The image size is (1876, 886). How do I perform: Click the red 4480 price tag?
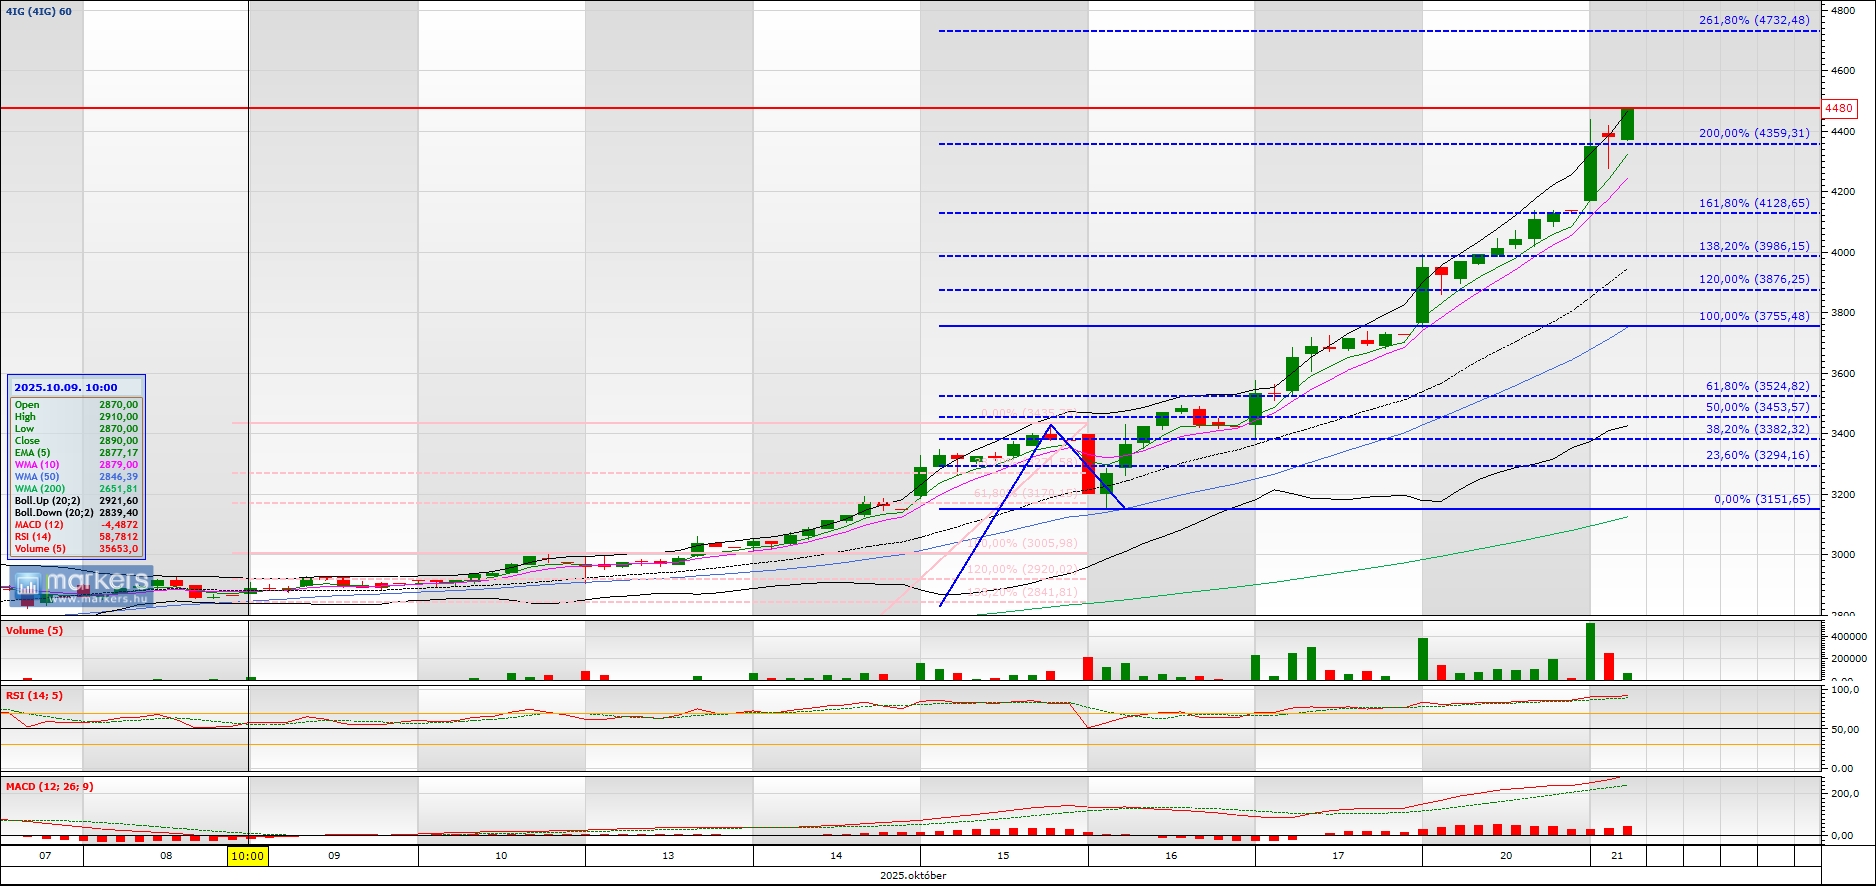click(1839, 108)
